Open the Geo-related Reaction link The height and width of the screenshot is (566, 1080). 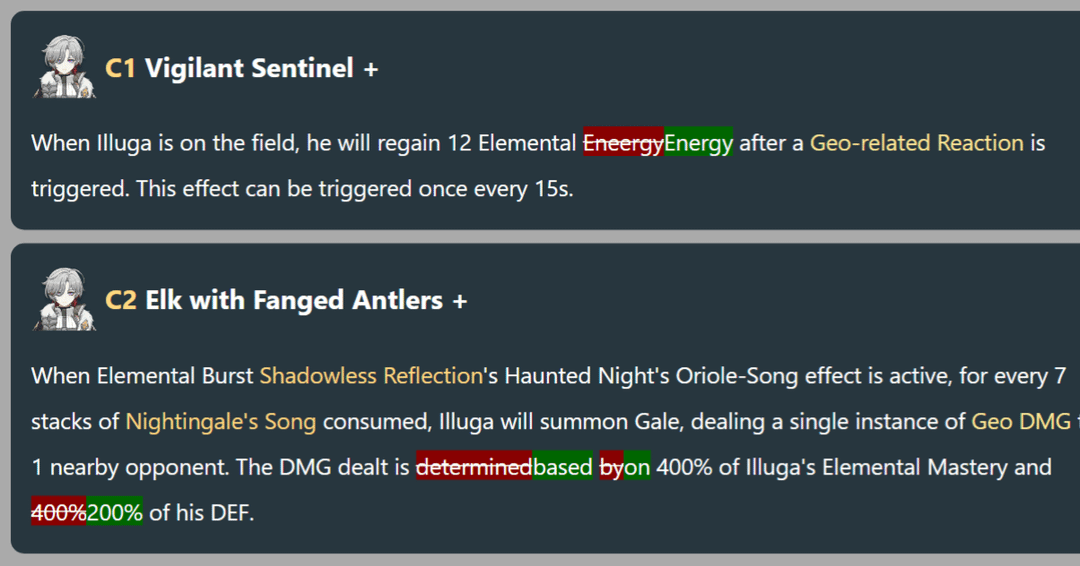(x=916, y=143)
